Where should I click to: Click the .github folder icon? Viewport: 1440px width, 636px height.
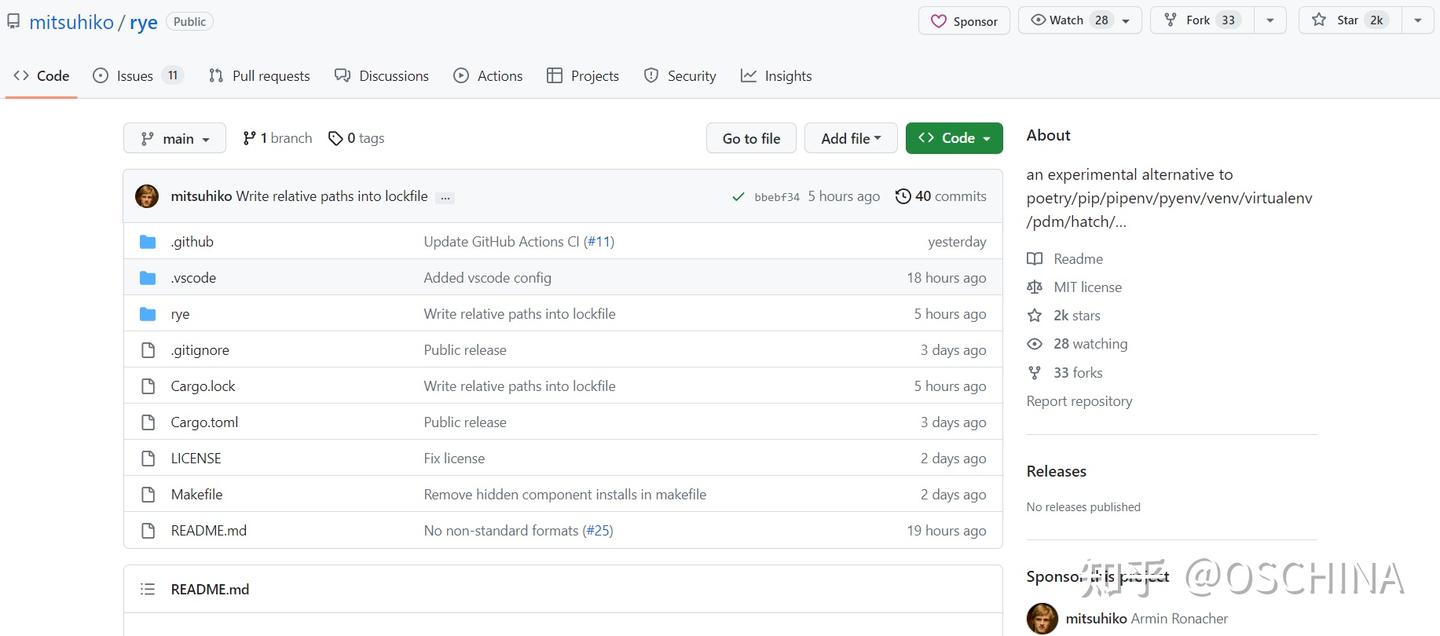pos(148,242)
